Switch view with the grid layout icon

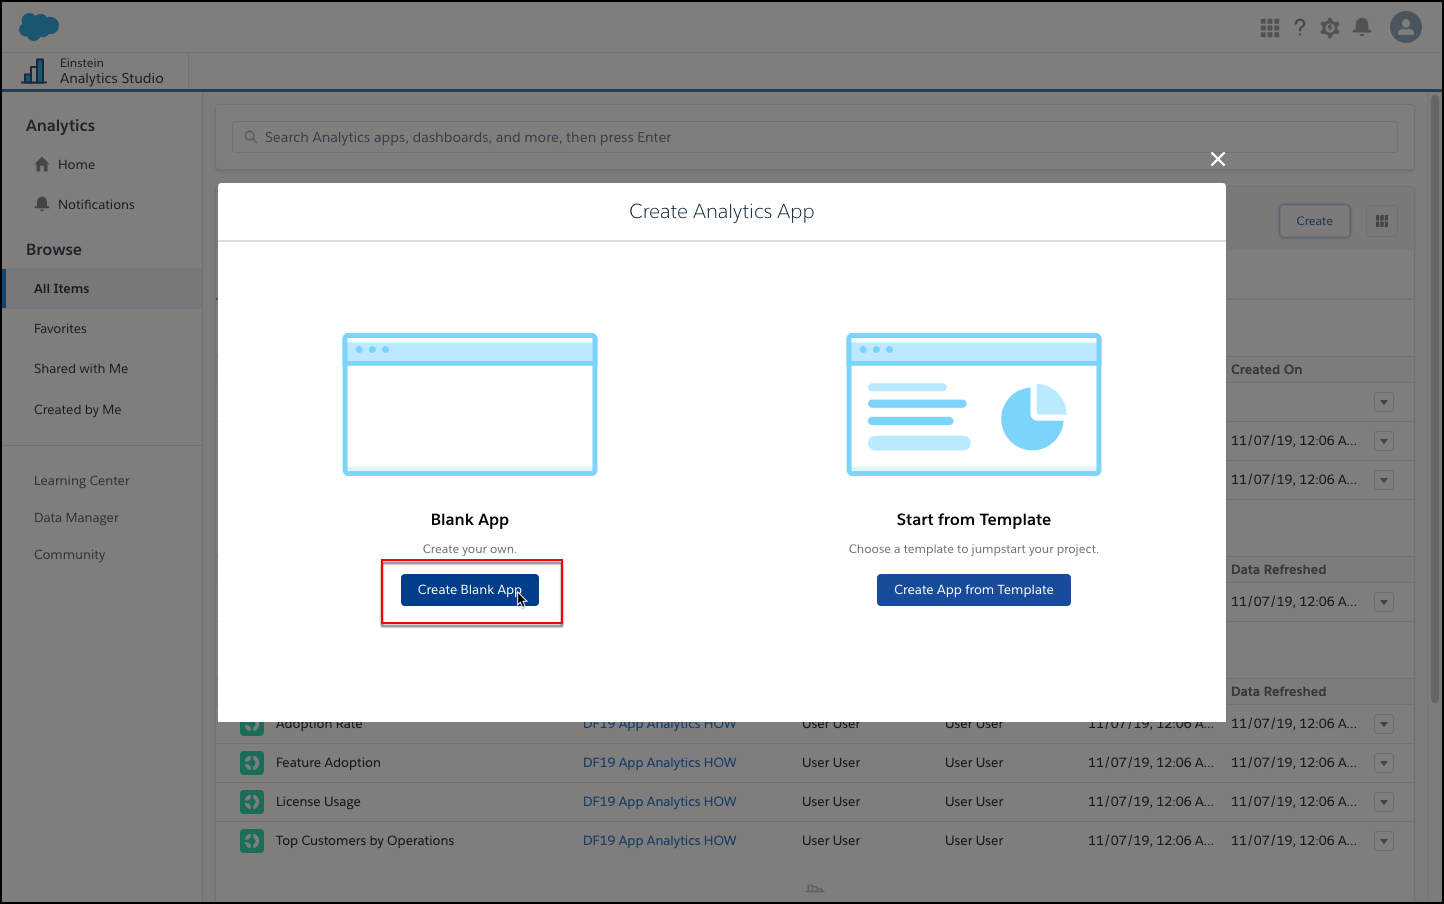pyautogui.click(x=1382, y=221)
